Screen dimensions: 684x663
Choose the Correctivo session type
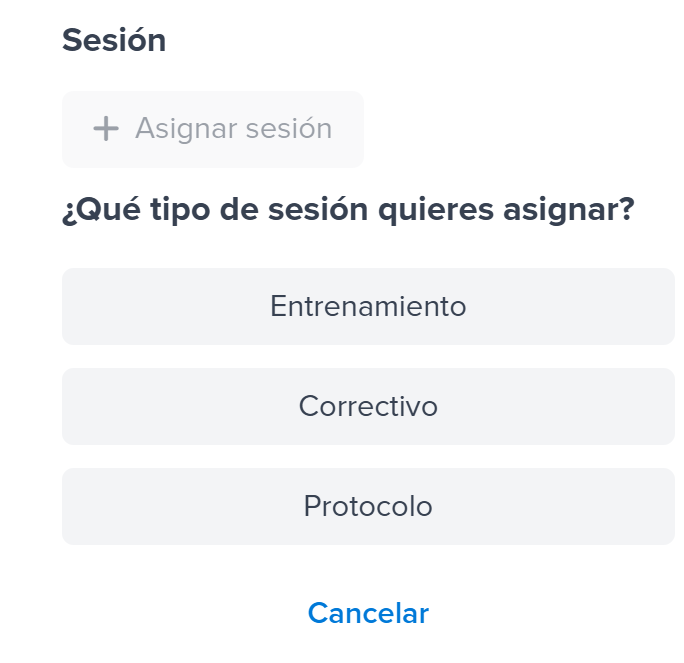pyautogui.click(x=368, y=406)
